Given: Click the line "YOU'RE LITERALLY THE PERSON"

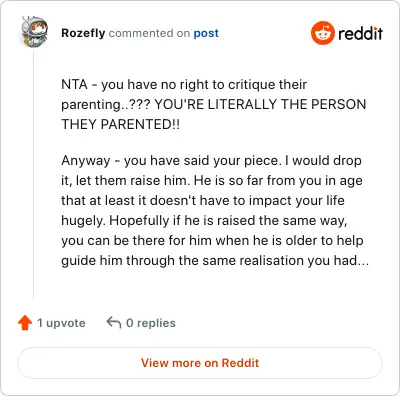Looking at the screenshot, I should click(x=260, y=104).
